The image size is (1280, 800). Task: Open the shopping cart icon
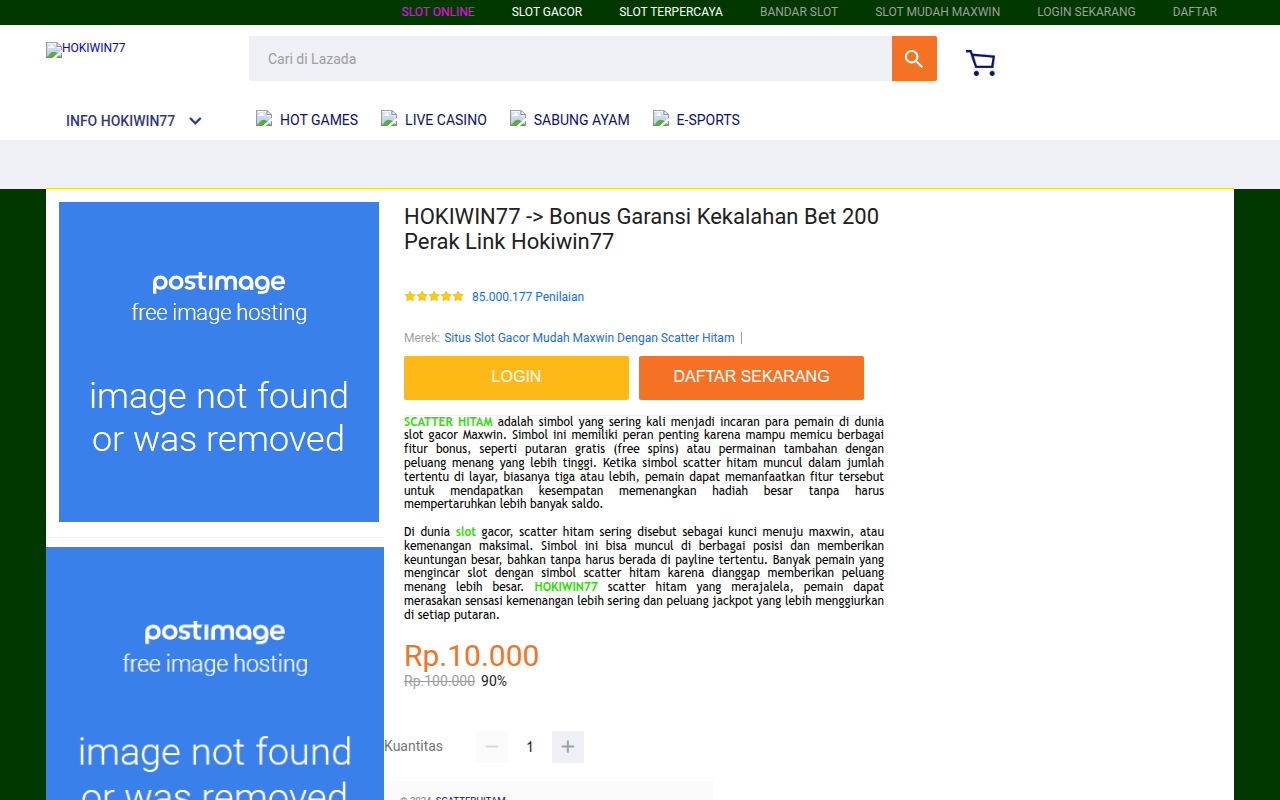(980, 63)
